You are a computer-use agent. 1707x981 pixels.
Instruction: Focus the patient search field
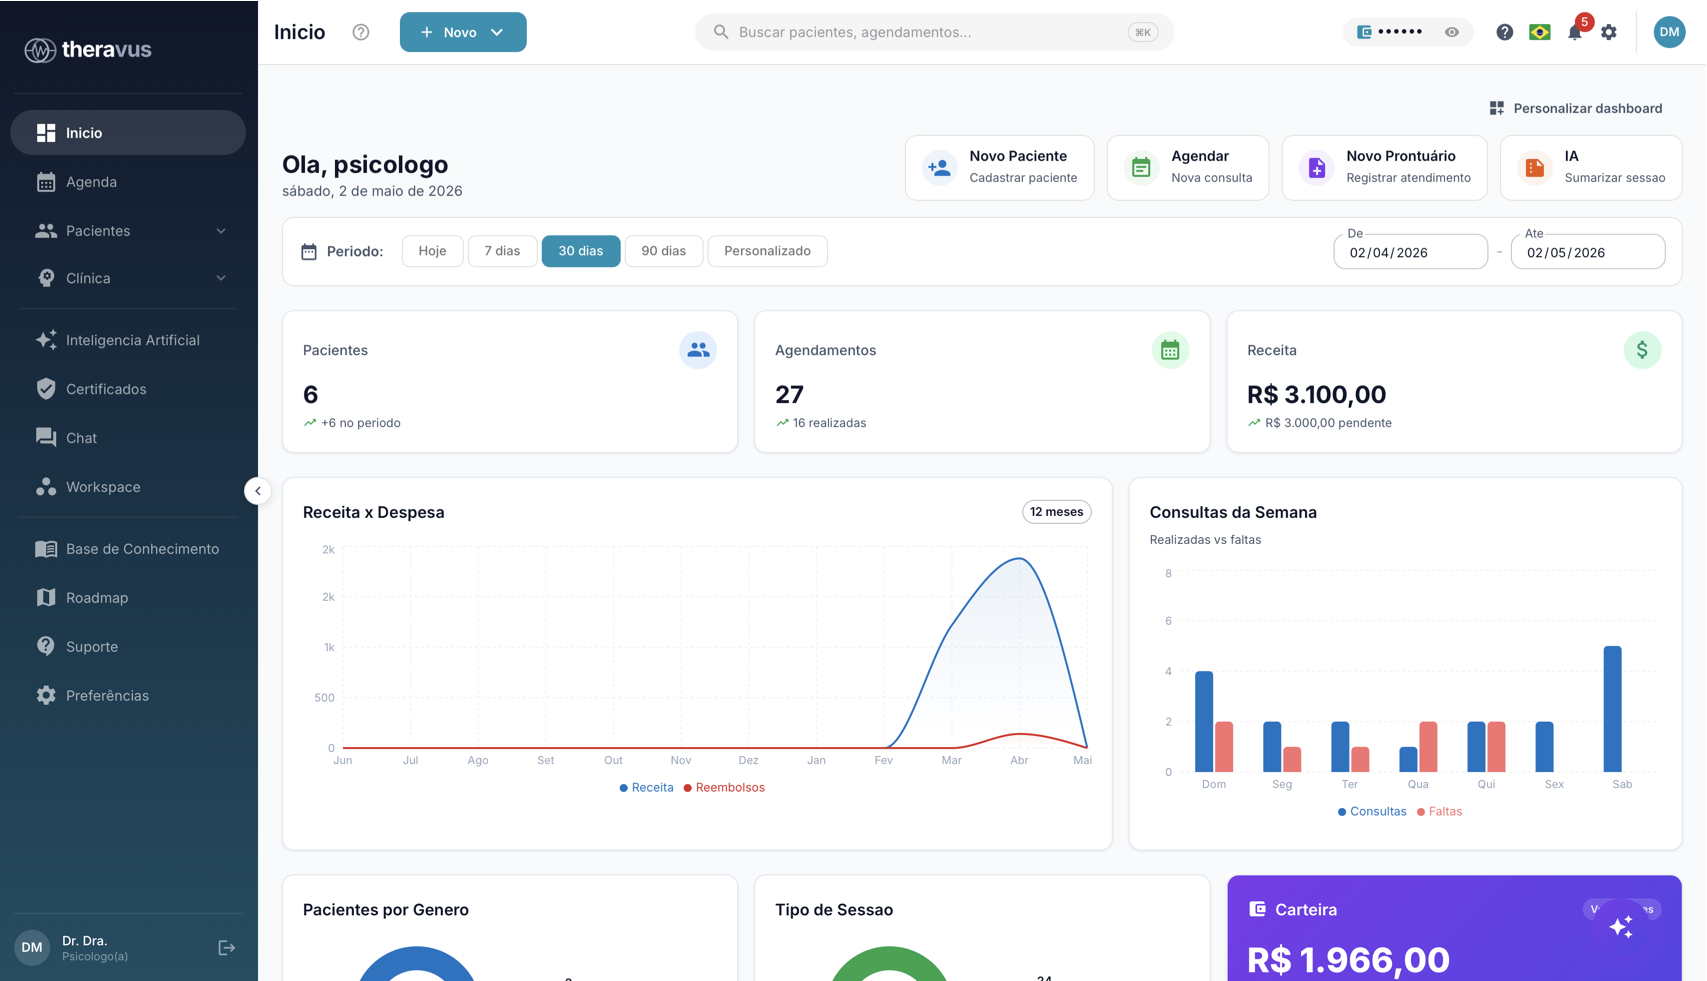pyautogui.click(x=934, y=32)
